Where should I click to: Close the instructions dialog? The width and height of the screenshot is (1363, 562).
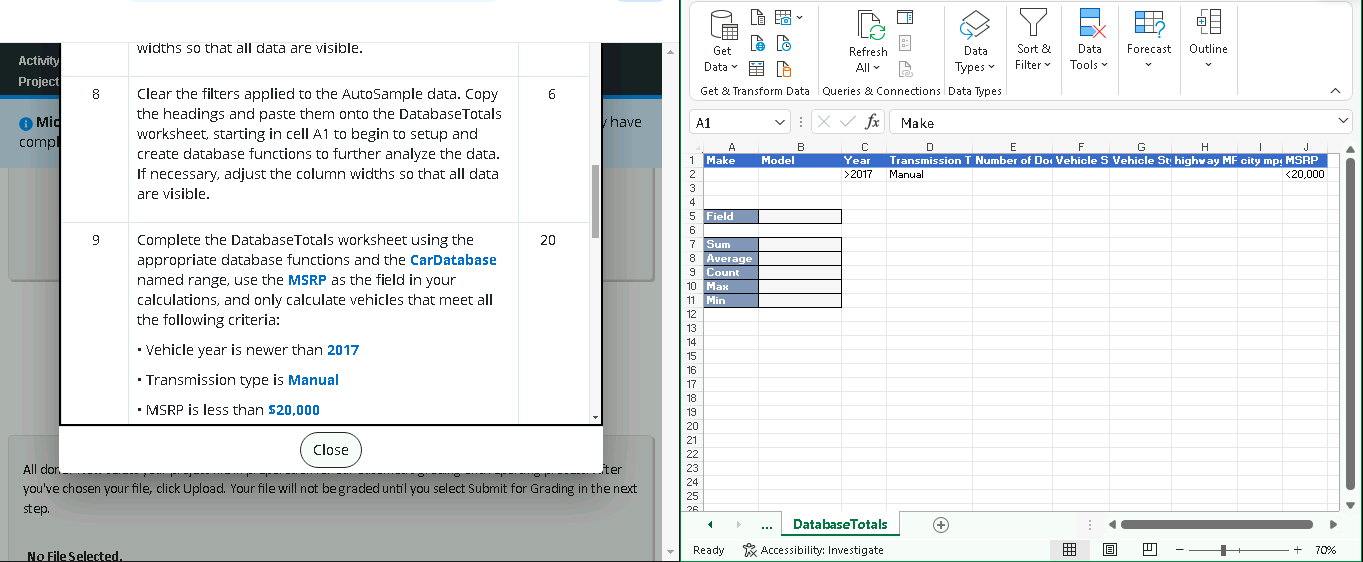pyautogui.click(x=331, y=450)
